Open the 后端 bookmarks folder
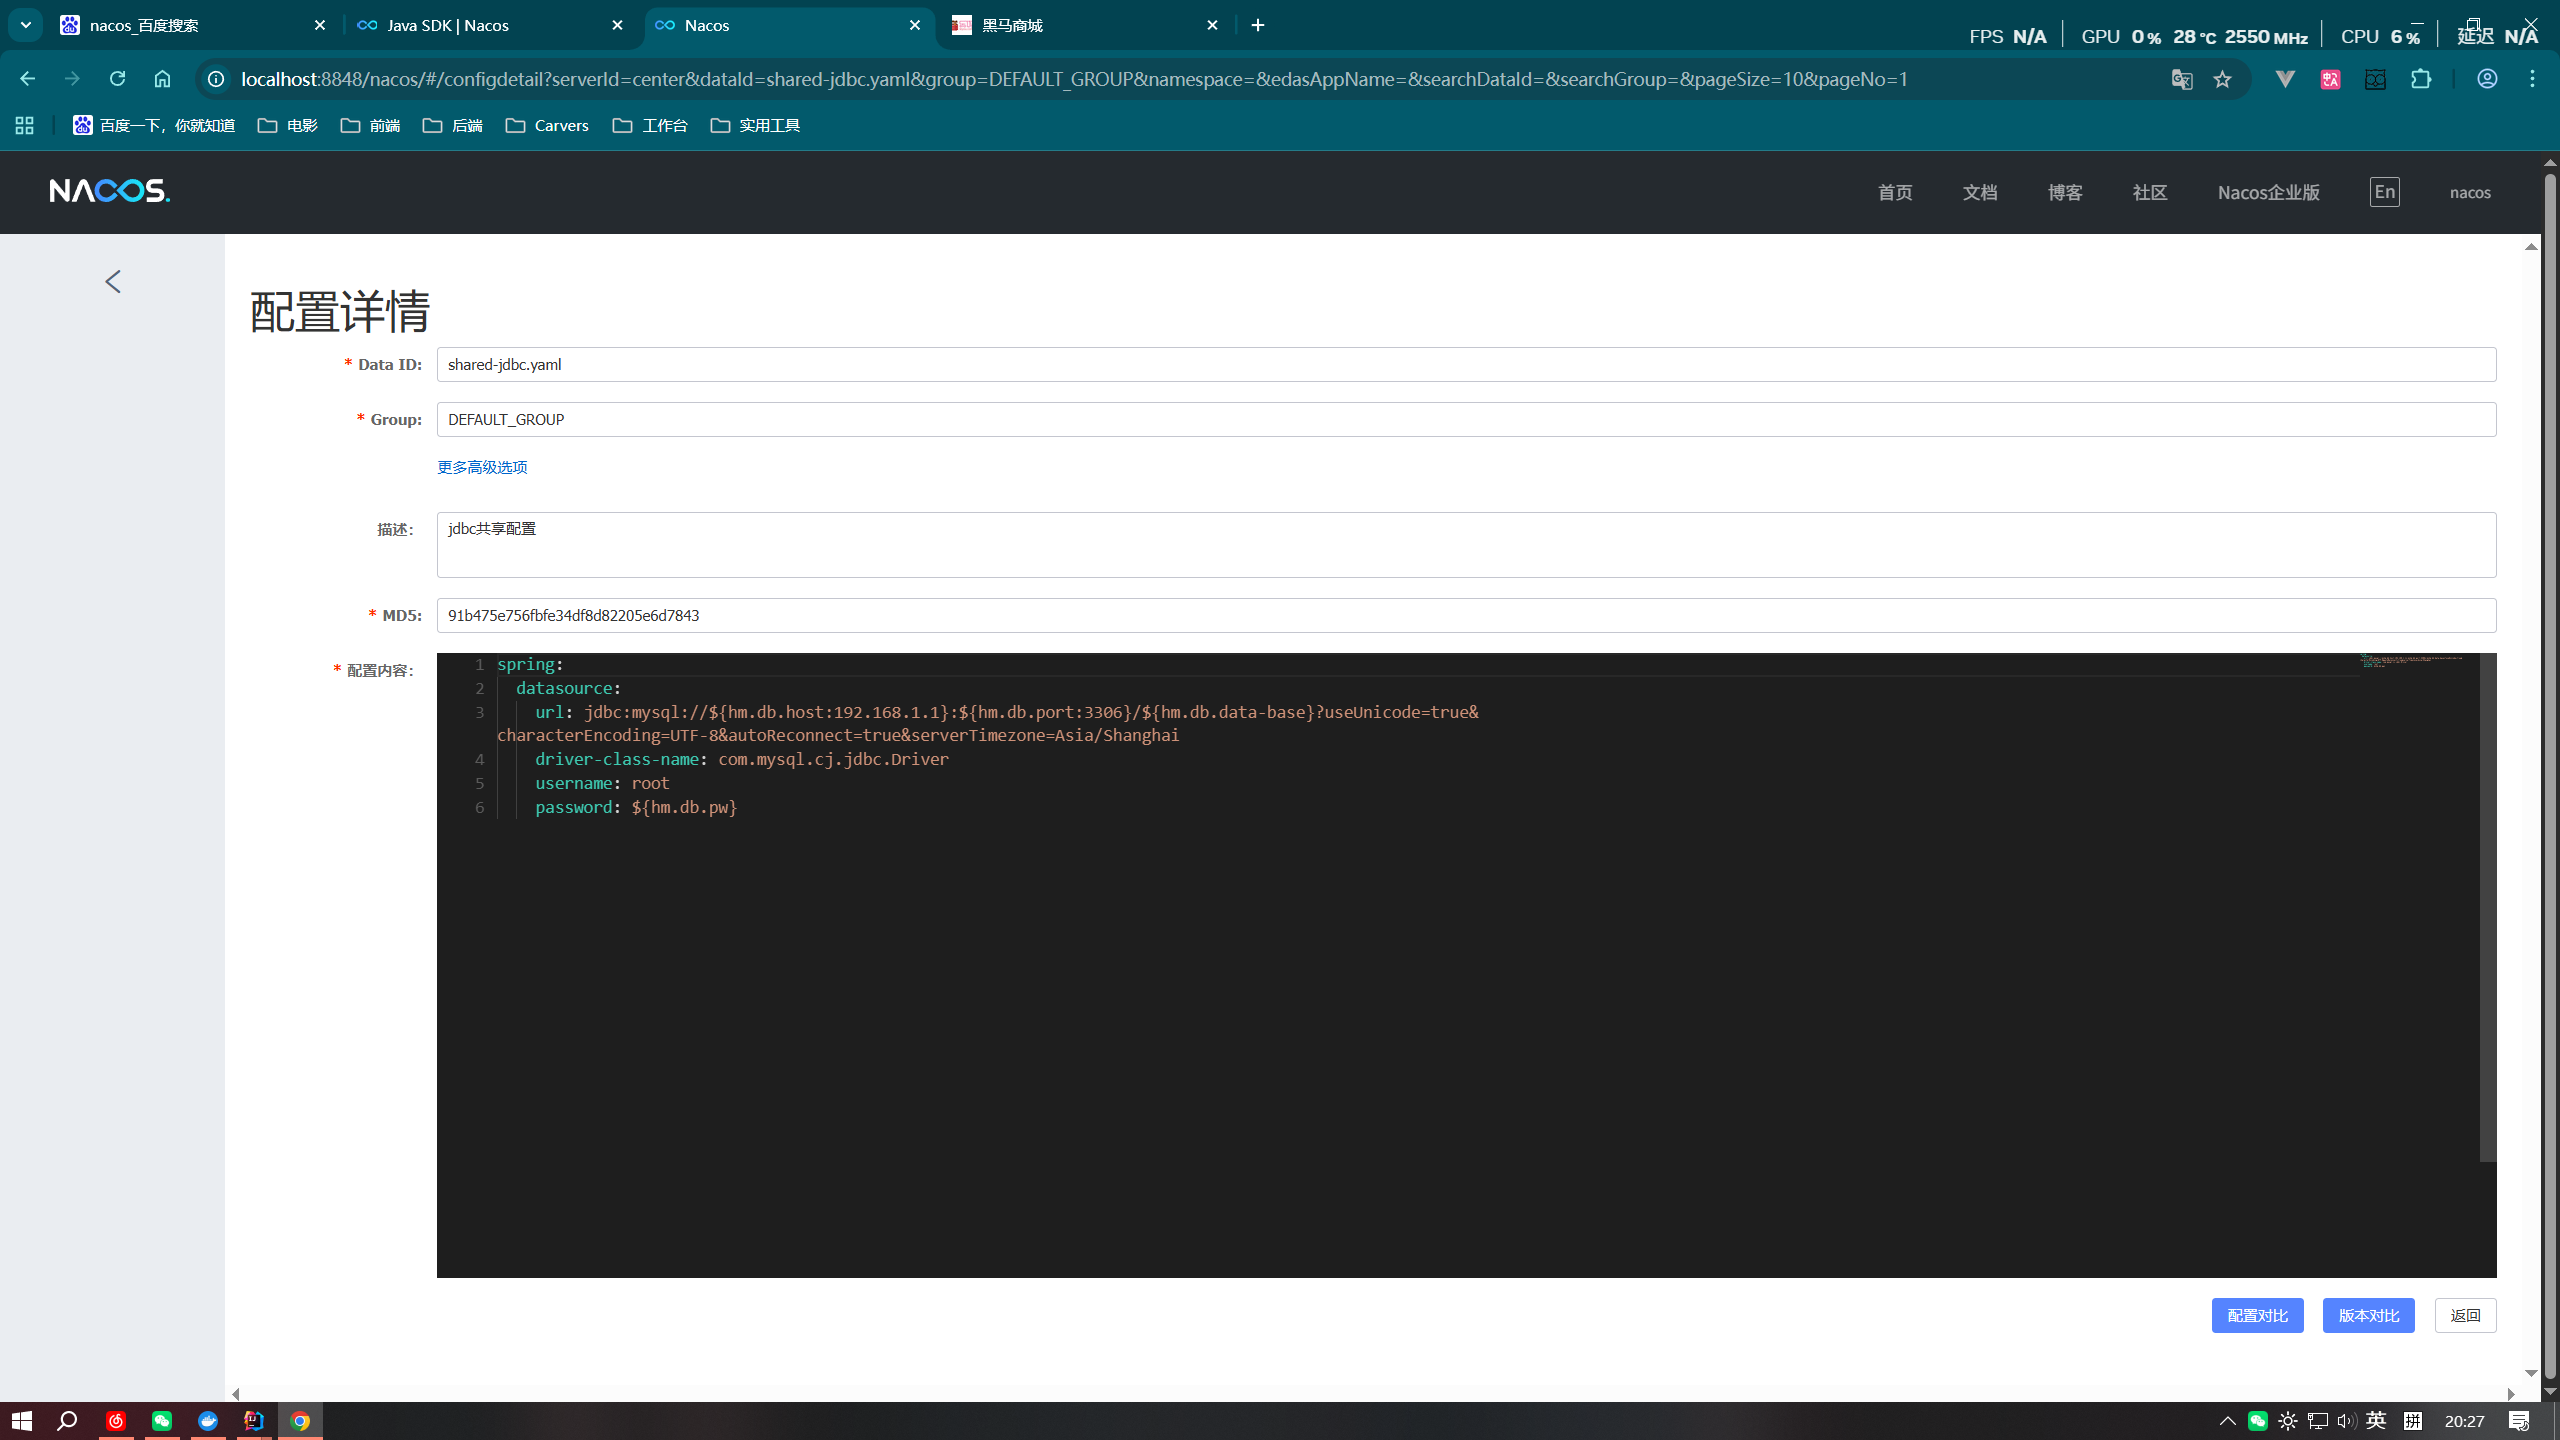 click(453, 125)
